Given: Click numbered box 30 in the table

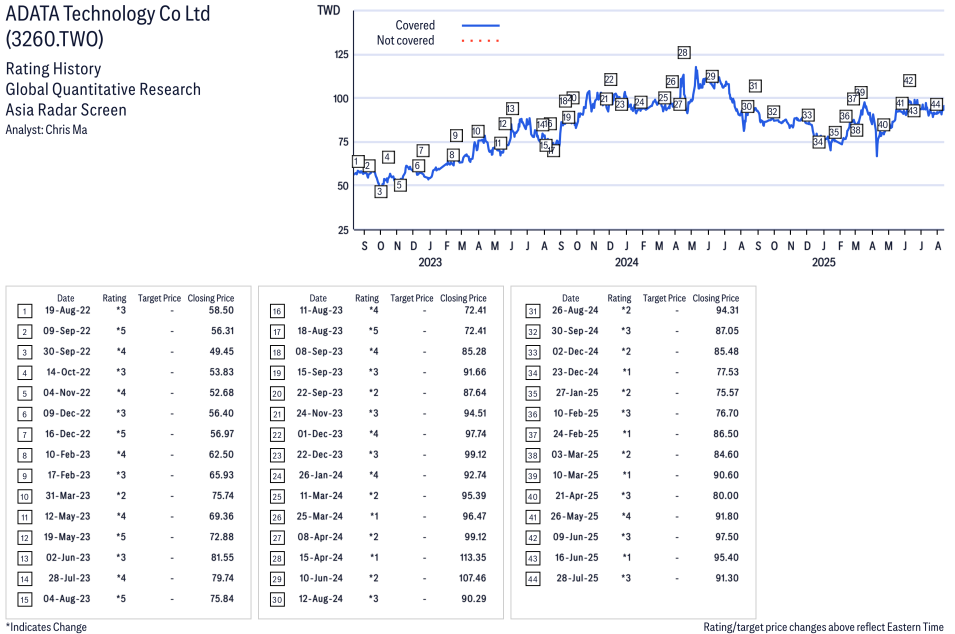Looking at the screenshot, I should [x=277, y=600].
